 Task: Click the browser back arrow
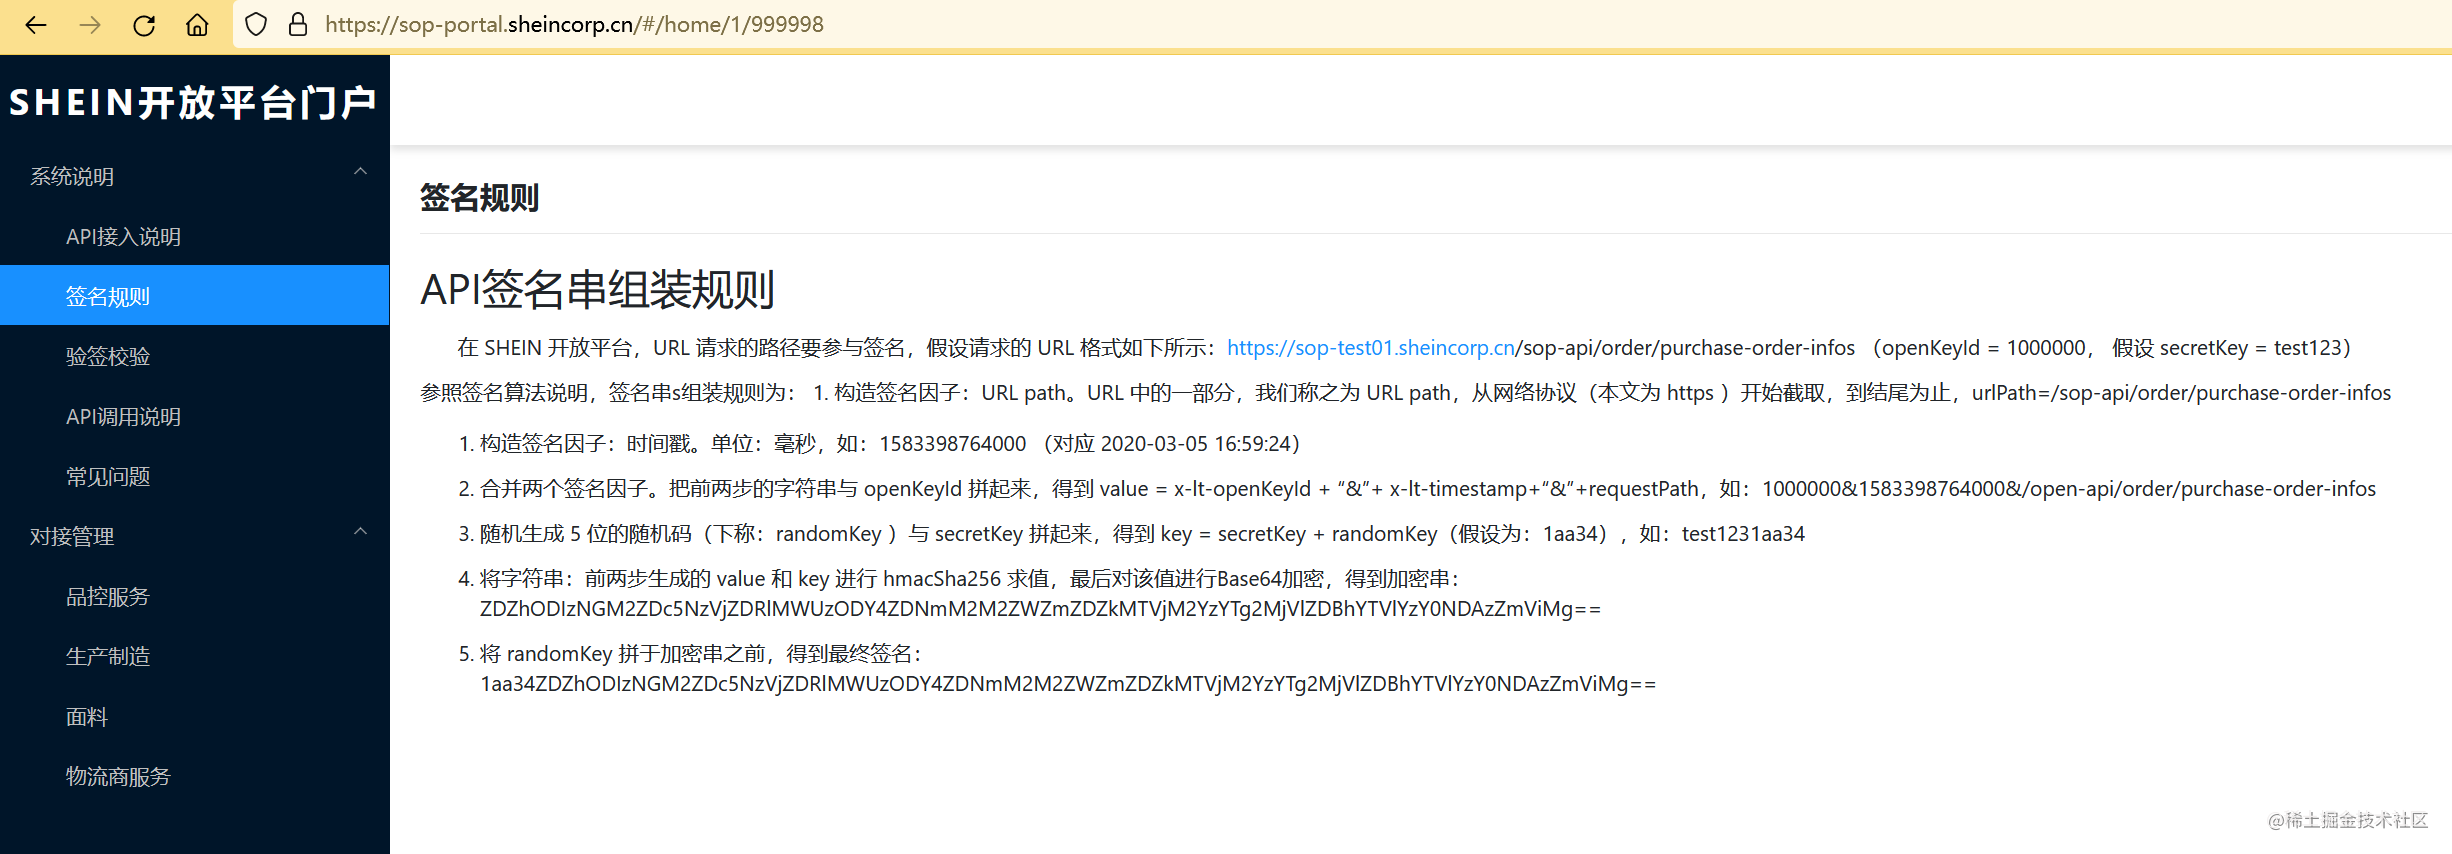tap(36, 25)
